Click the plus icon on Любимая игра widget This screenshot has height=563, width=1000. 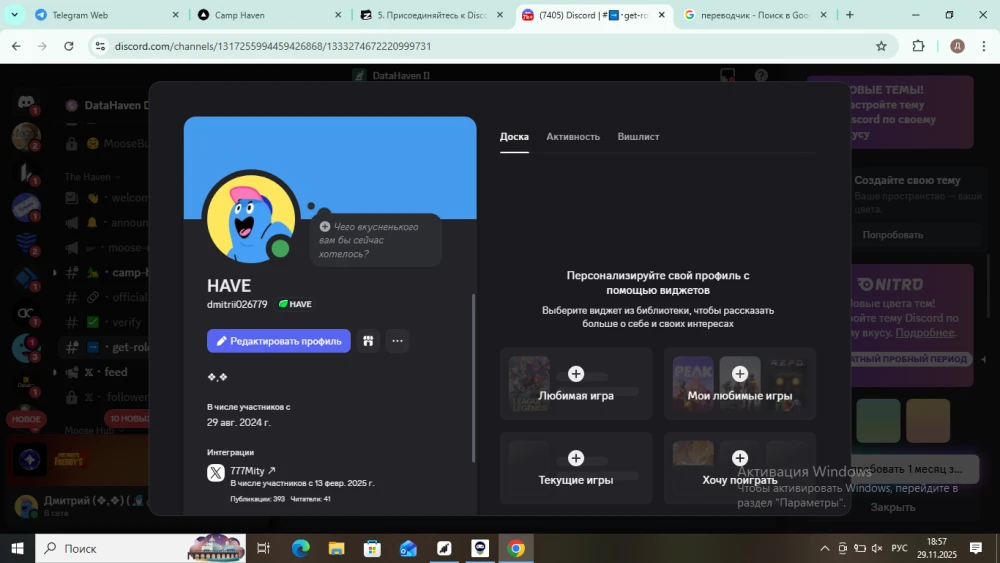576,374
